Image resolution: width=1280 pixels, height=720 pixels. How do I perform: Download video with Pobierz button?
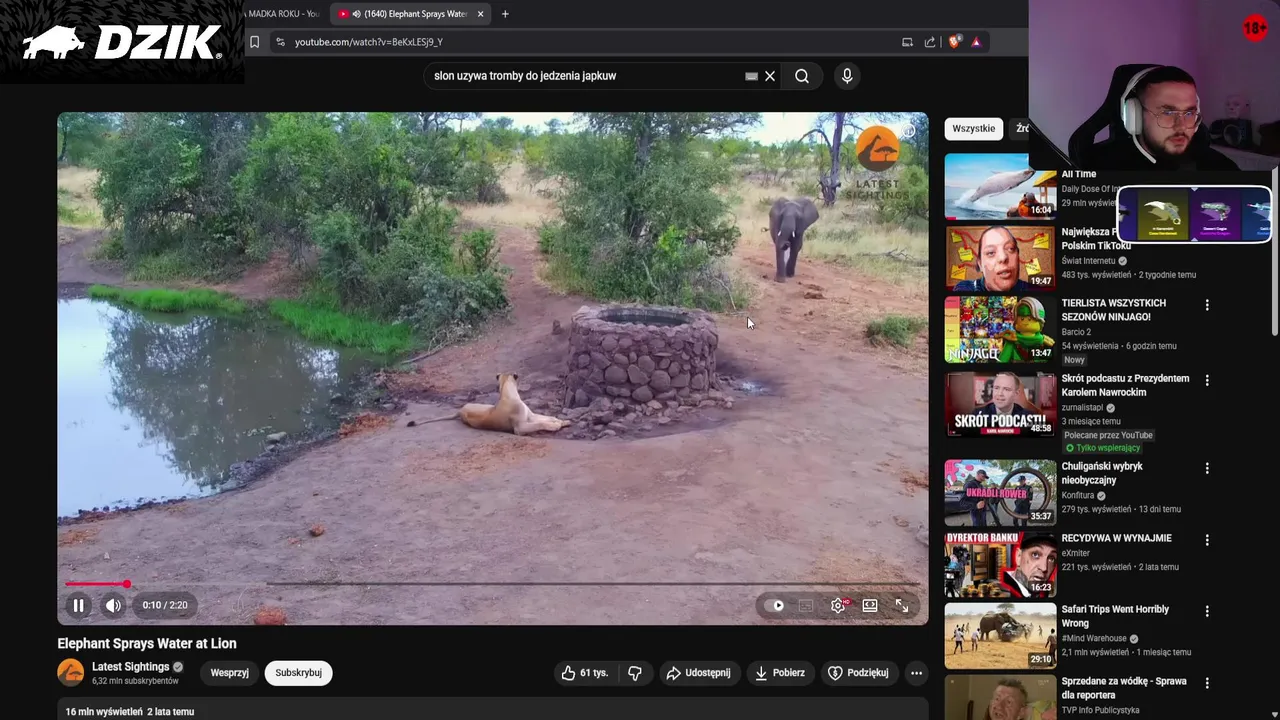[779, 673]
